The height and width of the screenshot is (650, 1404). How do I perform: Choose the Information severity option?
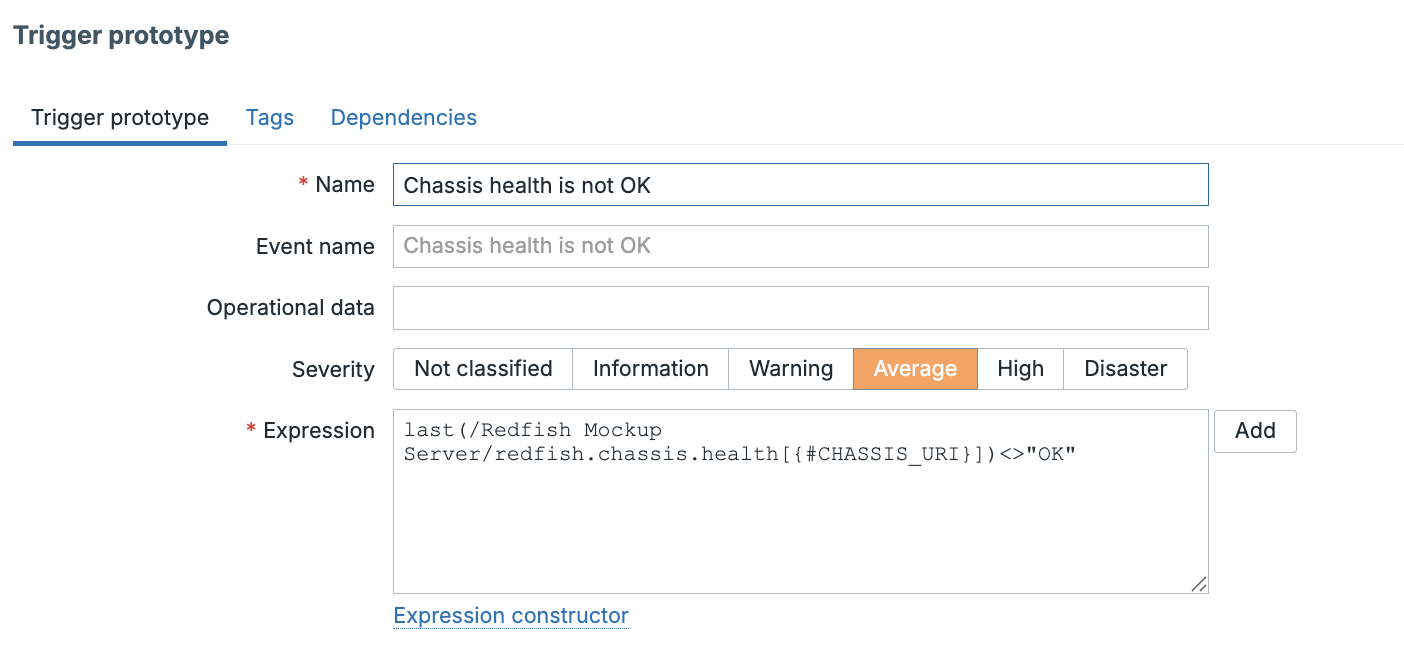click(x=650, y=369)
